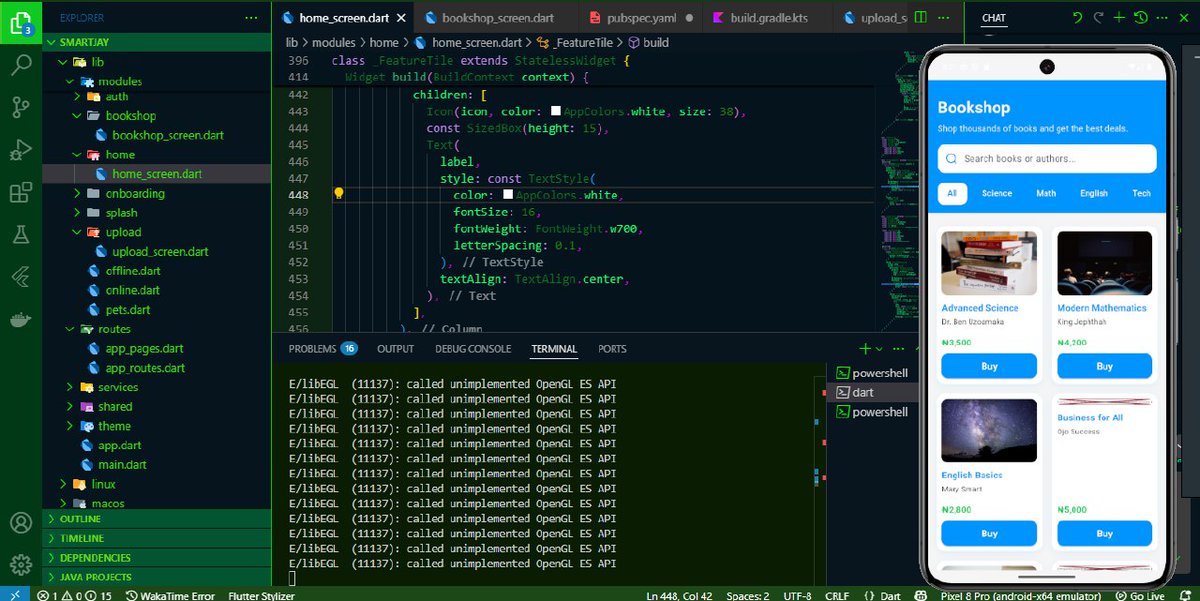Open the OUTPUT panel tab
This screenshot has height=601, width=1200.
[395, 349]
